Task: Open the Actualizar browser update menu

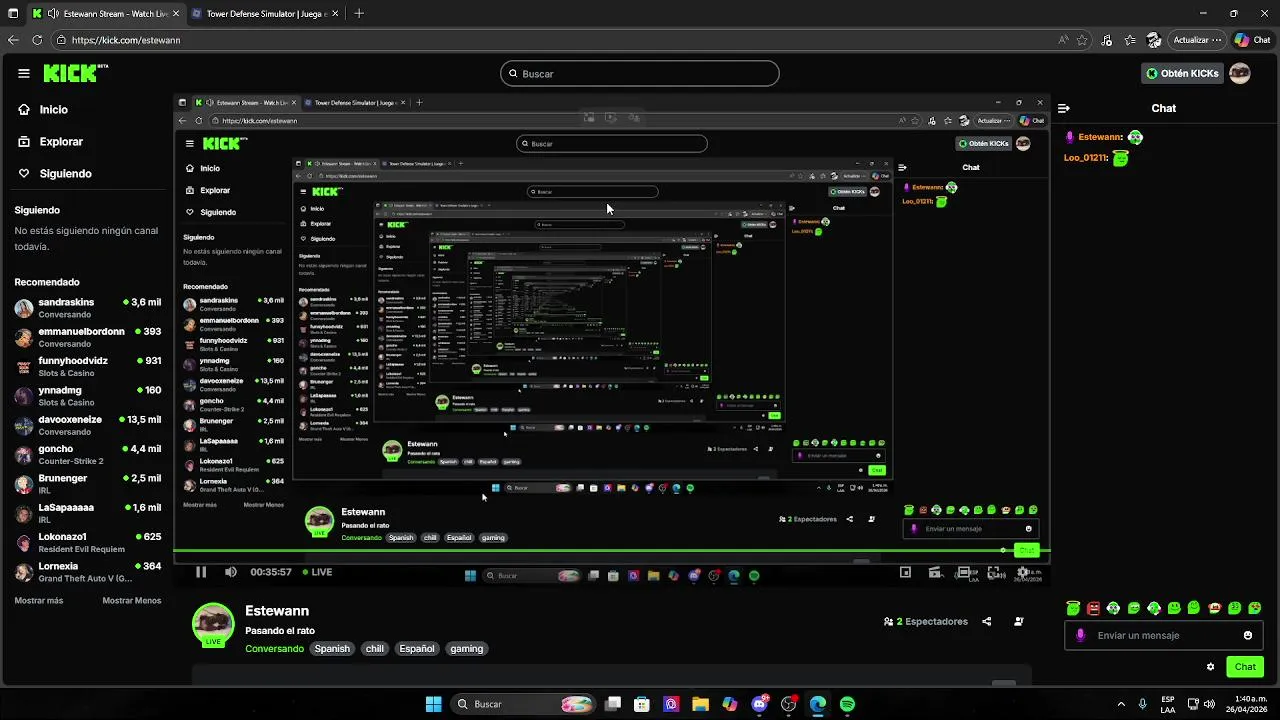Action: (1198, 40)
